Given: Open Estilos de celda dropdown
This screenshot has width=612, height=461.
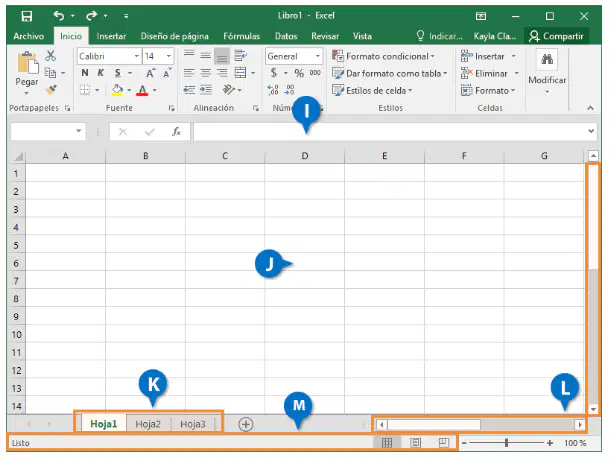Looking at the screenshot, I should click(x=372, y=91).
